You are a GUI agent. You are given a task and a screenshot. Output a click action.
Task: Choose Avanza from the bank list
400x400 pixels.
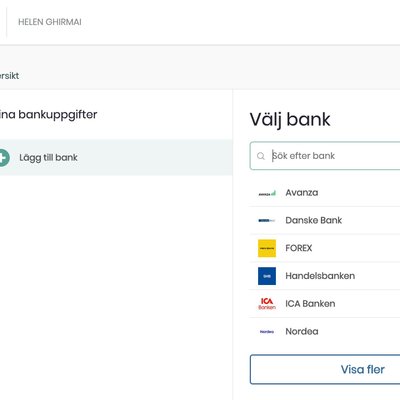(x=325, y=193)
